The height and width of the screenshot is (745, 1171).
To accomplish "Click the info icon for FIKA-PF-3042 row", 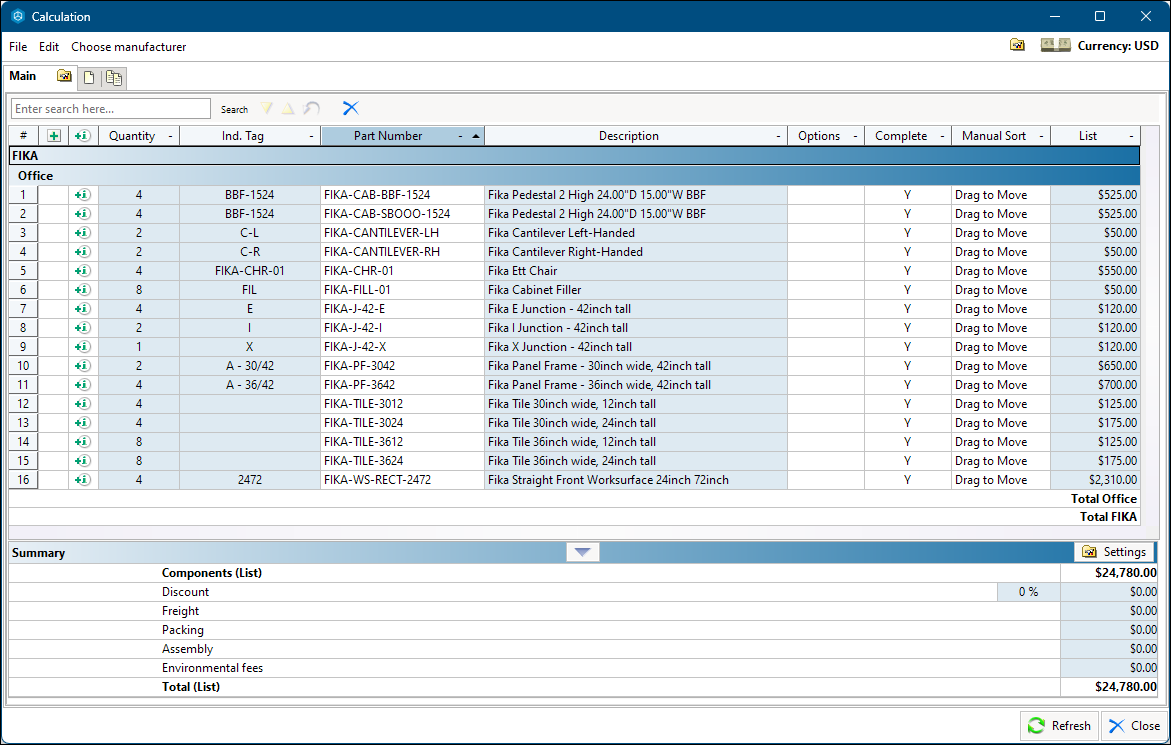I will 83,366.
